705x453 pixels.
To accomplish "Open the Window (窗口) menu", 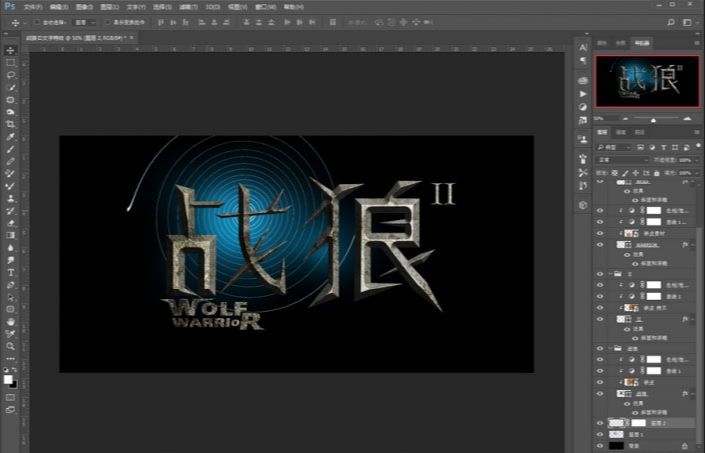I will (x=264, y=7).
